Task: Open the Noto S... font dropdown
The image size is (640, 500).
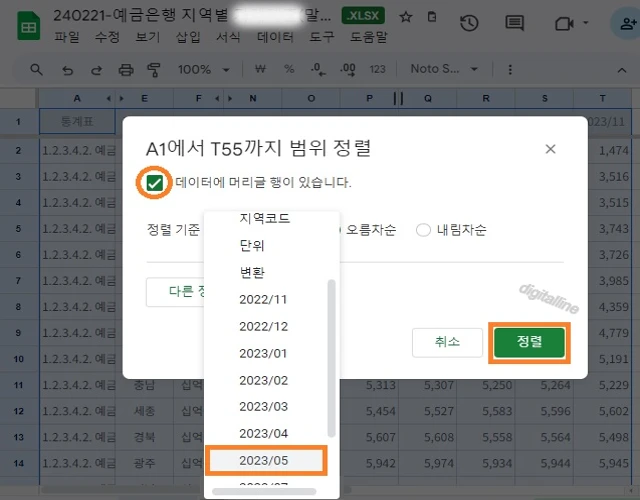Action: [x=444, y=69]
